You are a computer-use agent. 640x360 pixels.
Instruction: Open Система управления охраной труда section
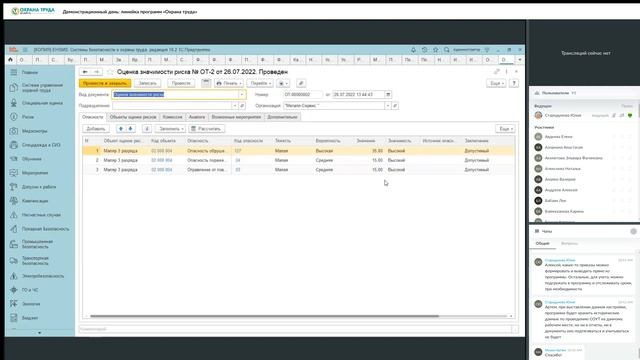pyautogui.click(x=42, y=87)
